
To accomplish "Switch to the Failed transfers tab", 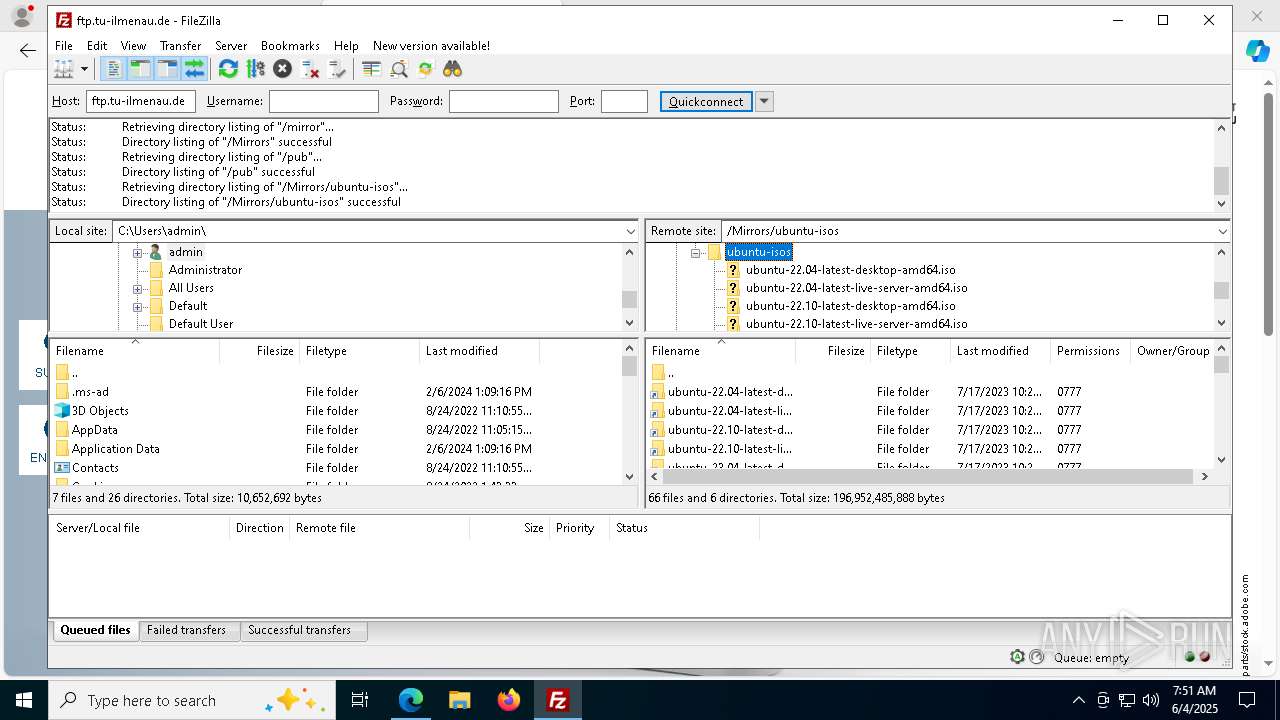I will 187,630.
